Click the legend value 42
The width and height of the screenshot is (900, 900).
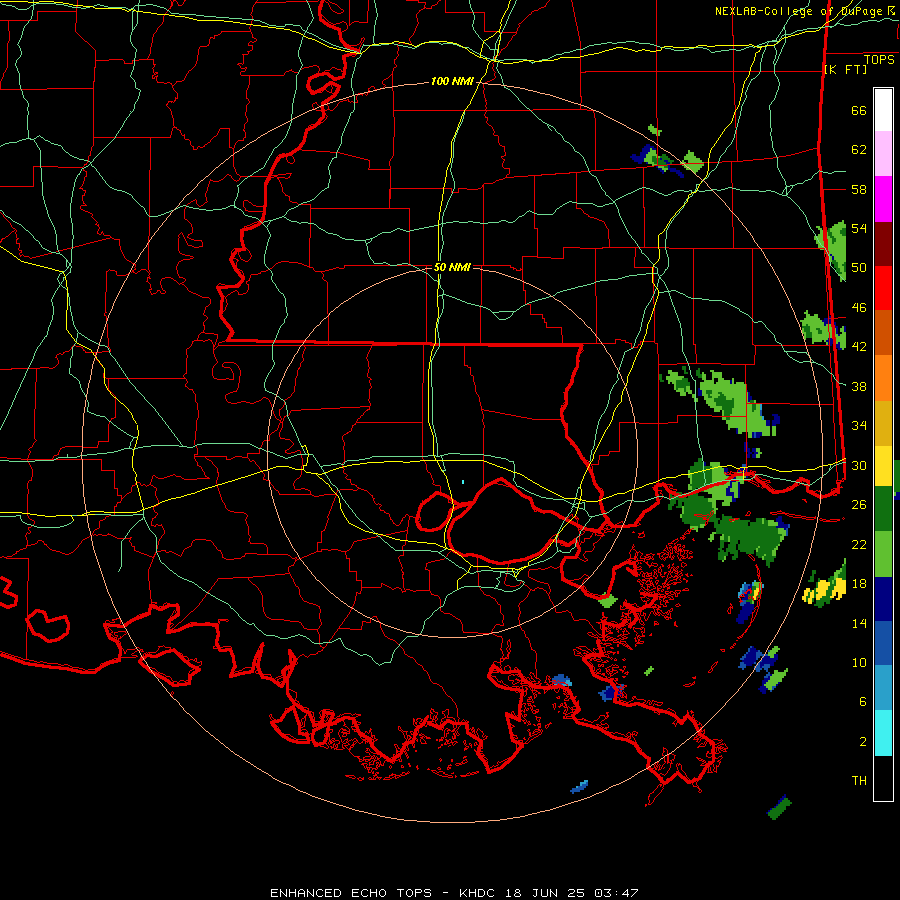(x=859, y=347)
